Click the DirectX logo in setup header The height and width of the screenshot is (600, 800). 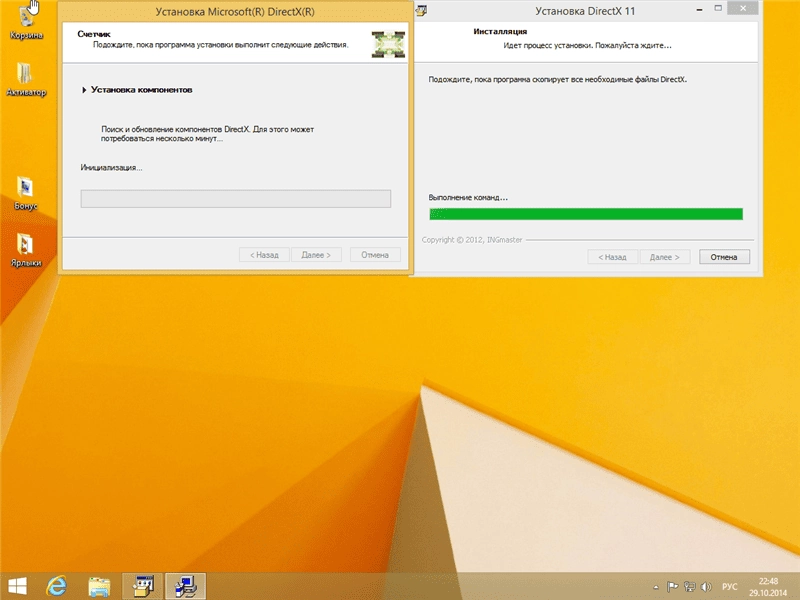(388, 44)
